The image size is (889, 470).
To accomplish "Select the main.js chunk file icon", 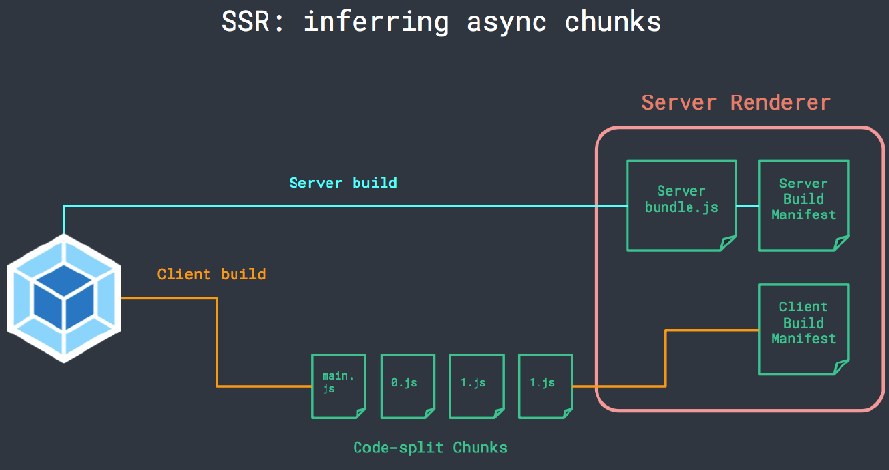I will 338,385.
